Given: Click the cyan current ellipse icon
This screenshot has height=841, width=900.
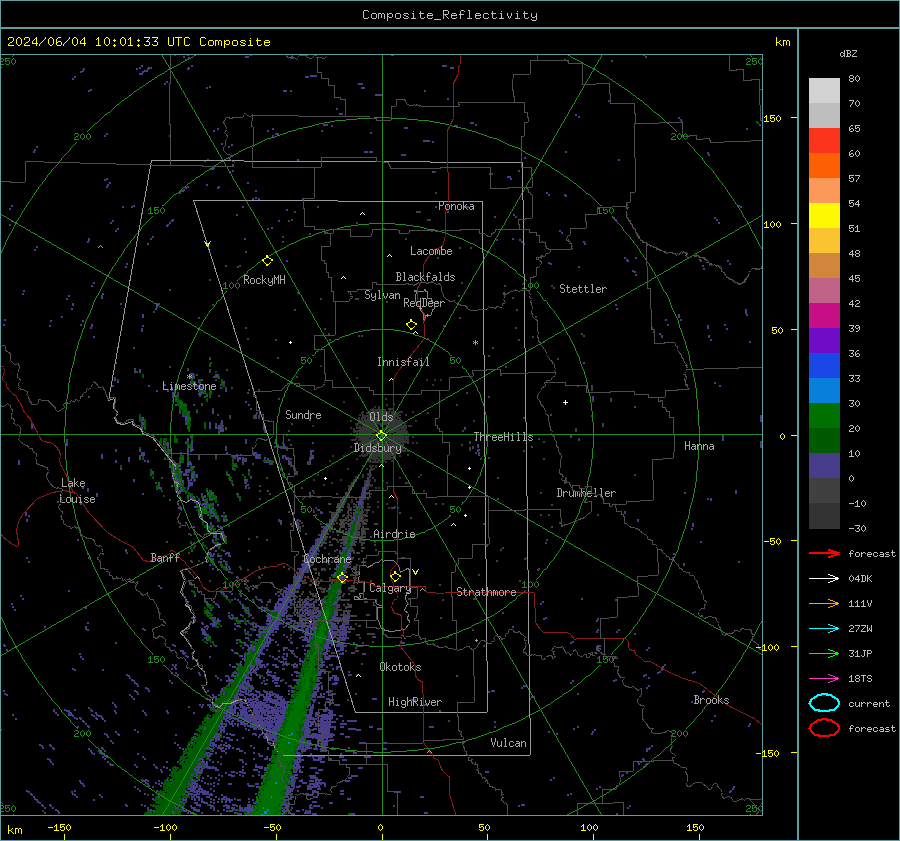Looking at the screenshot, I should pos(824,703).
